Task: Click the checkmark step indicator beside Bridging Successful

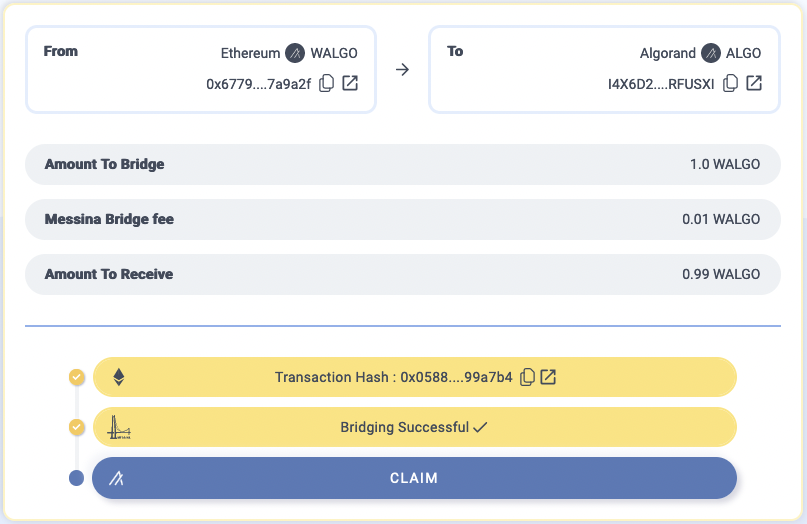Action: point(77,427)
